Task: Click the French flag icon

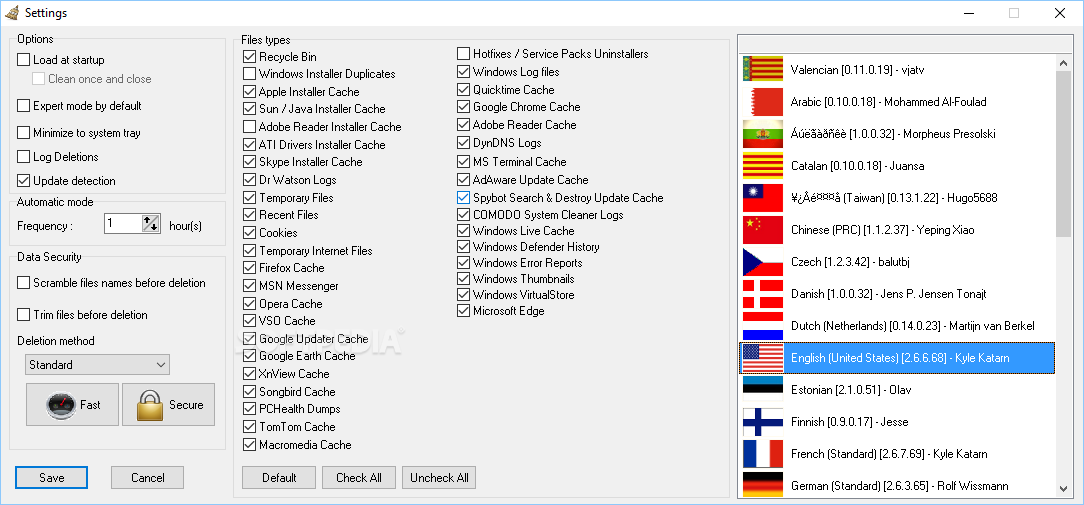Action: click(x=763, y=454)
